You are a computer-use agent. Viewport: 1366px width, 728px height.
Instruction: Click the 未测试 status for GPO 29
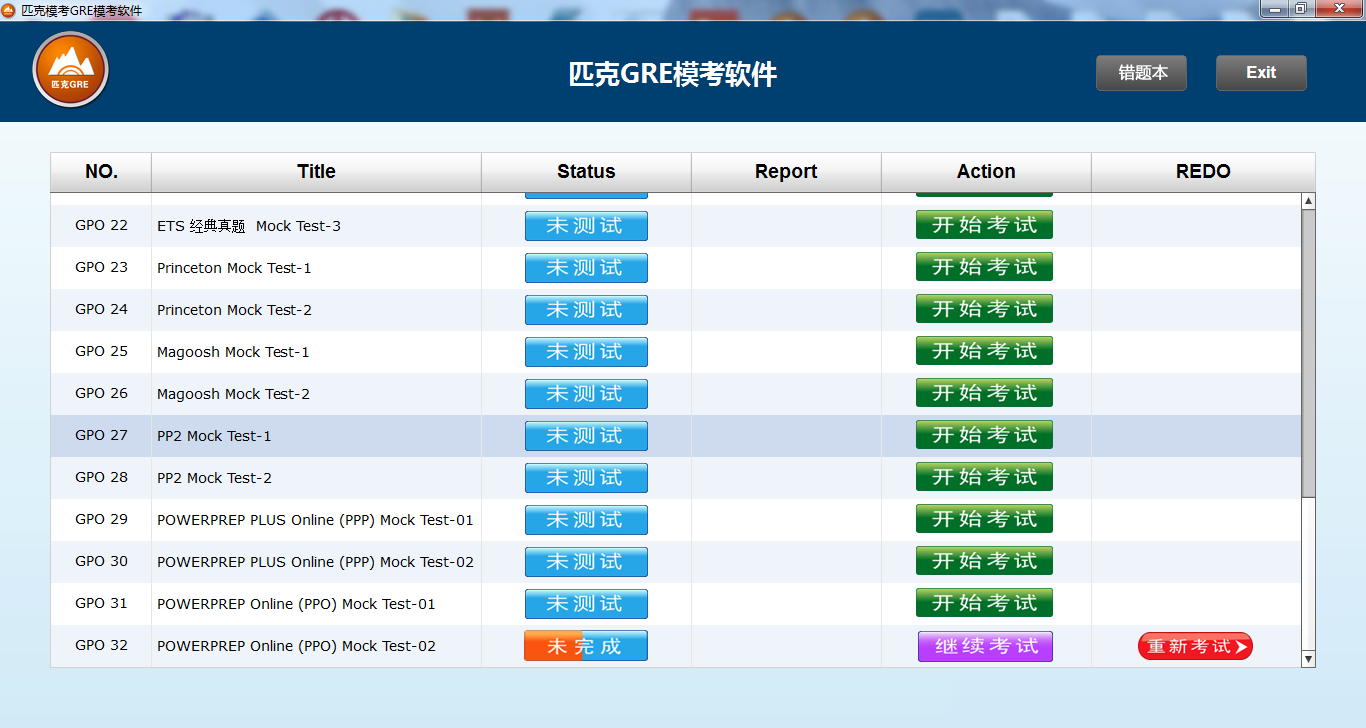click(x=586, y=520)
